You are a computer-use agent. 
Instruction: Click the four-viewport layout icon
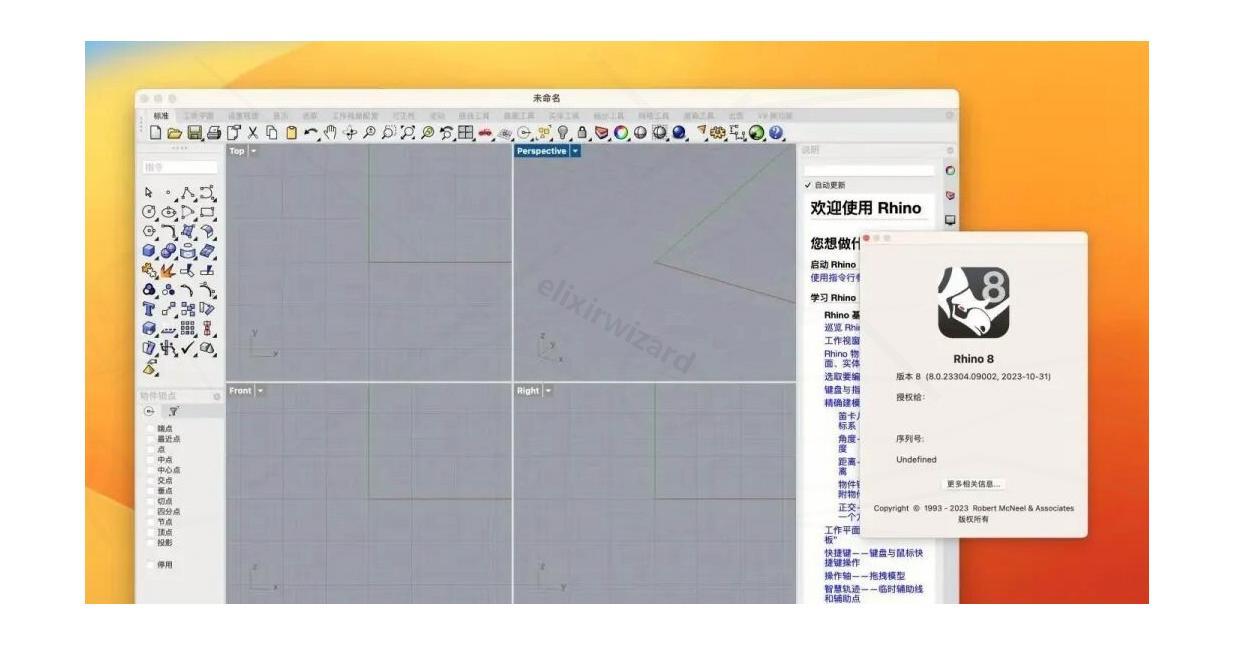pos(464,131)
